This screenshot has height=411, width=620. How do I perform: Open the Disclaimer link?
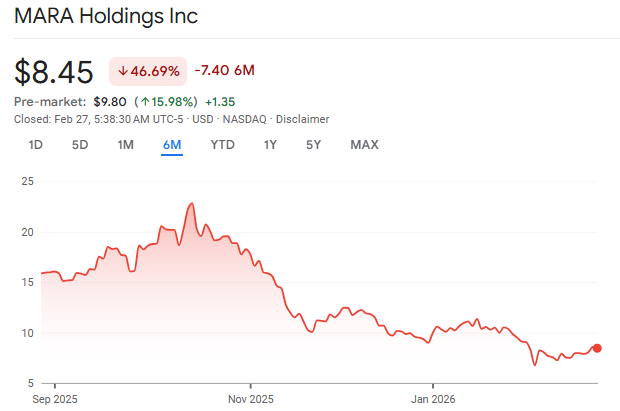coord(303,119)
